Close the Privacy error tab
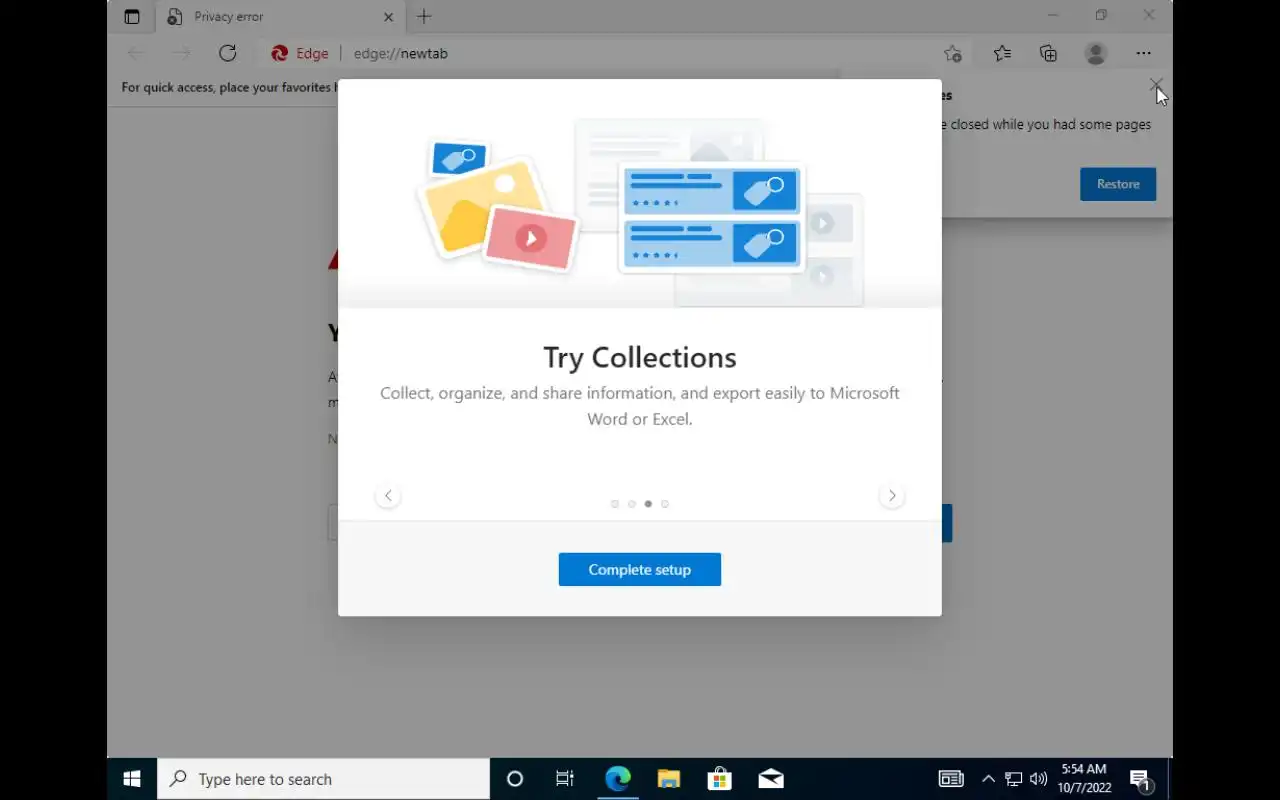Image resolution: width=1280 pixels, height=800 pixels. (388, 16)
